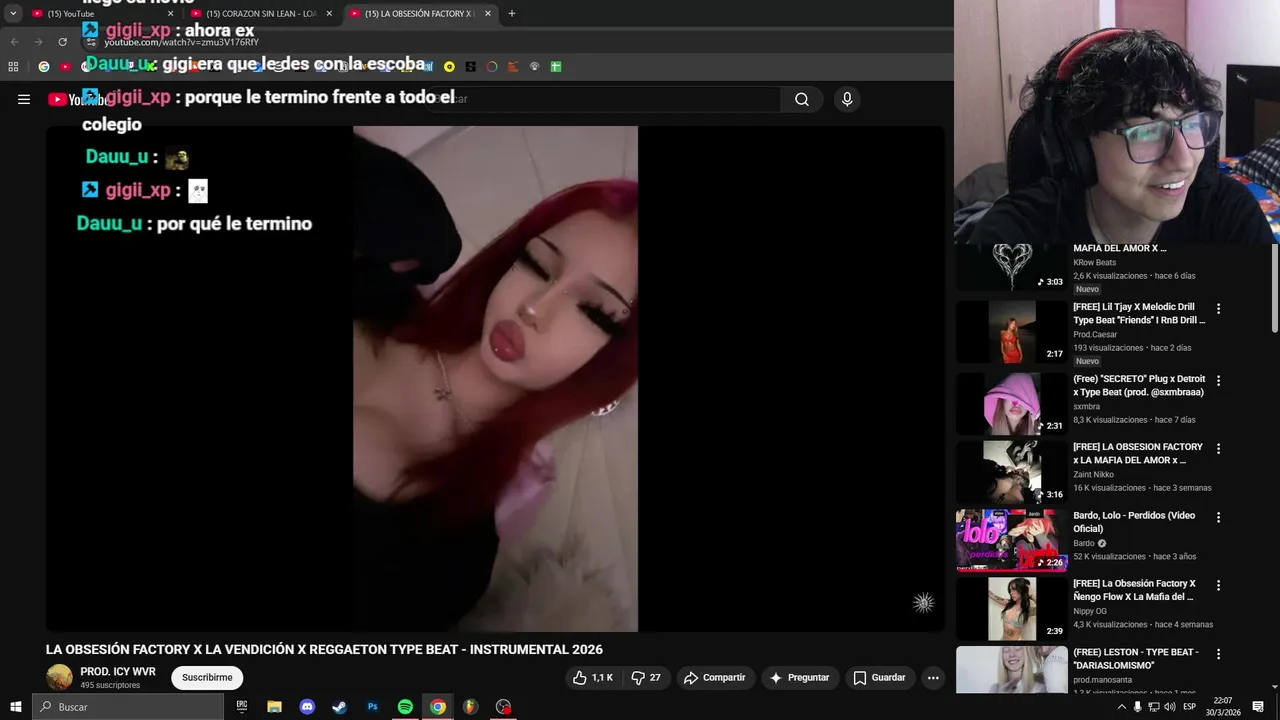Open Bardo, Lolo - Perdidos thumbnail
This screenshot has height=720, width=1280.
(1012, 540)
